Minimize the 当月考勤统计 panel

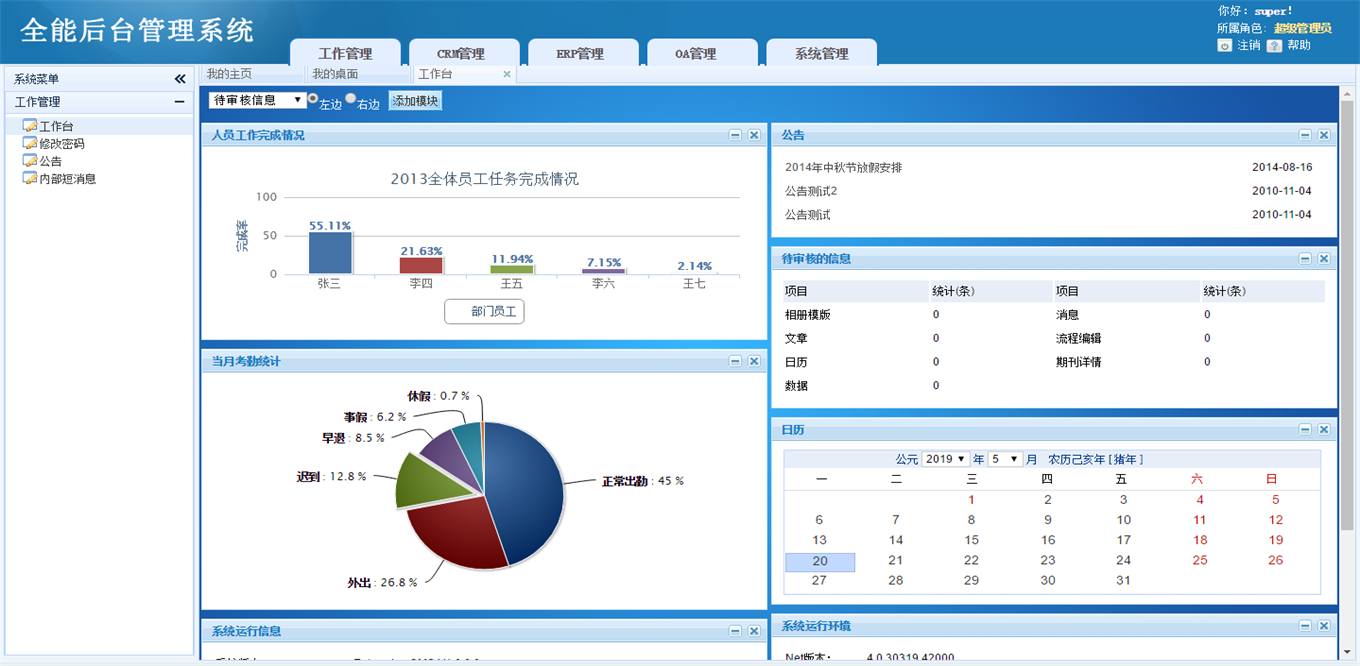(735, 361)
